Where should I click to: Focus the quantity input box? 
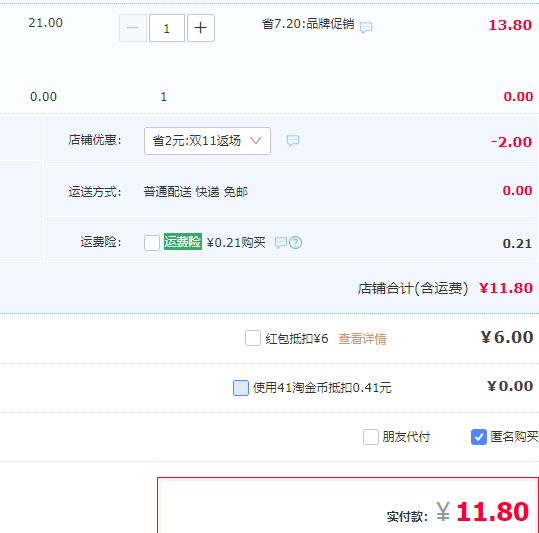(x=167, y=28)
